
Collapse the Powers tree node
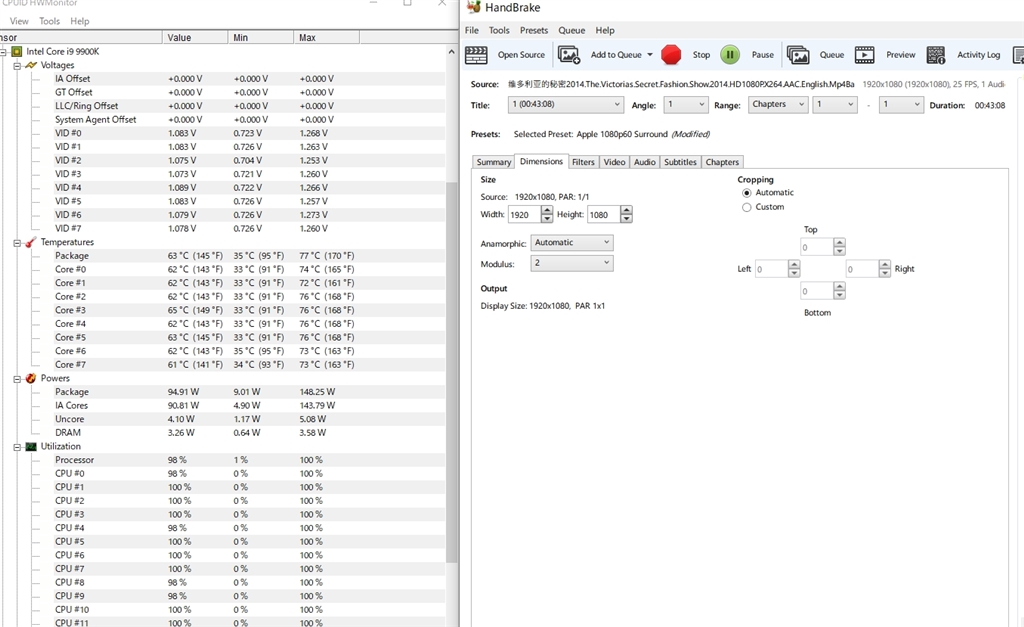tap(18, 379)
